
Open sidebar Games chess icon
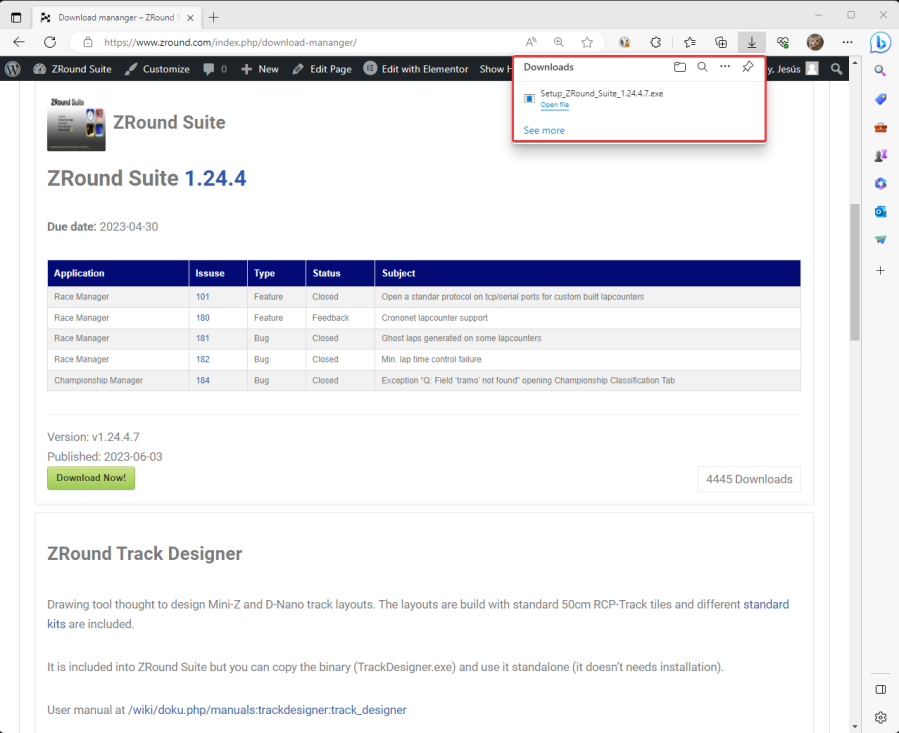[880, 155]
